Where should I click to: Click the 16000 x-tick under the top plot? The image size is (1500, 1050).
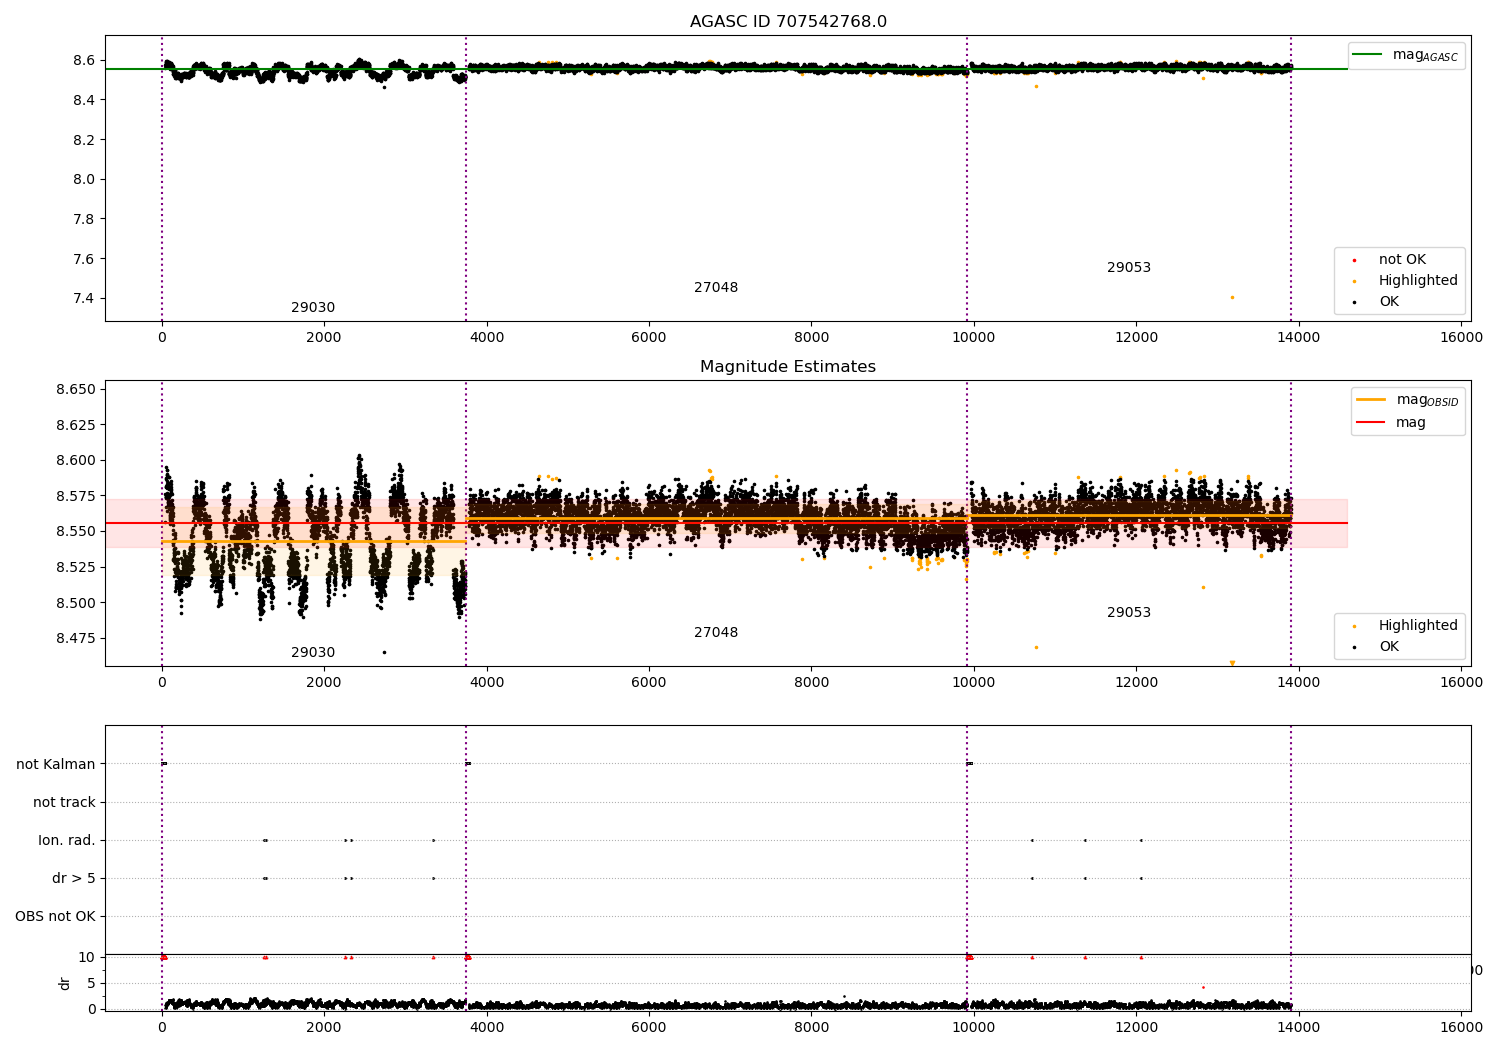click(x=1461, y=338)
